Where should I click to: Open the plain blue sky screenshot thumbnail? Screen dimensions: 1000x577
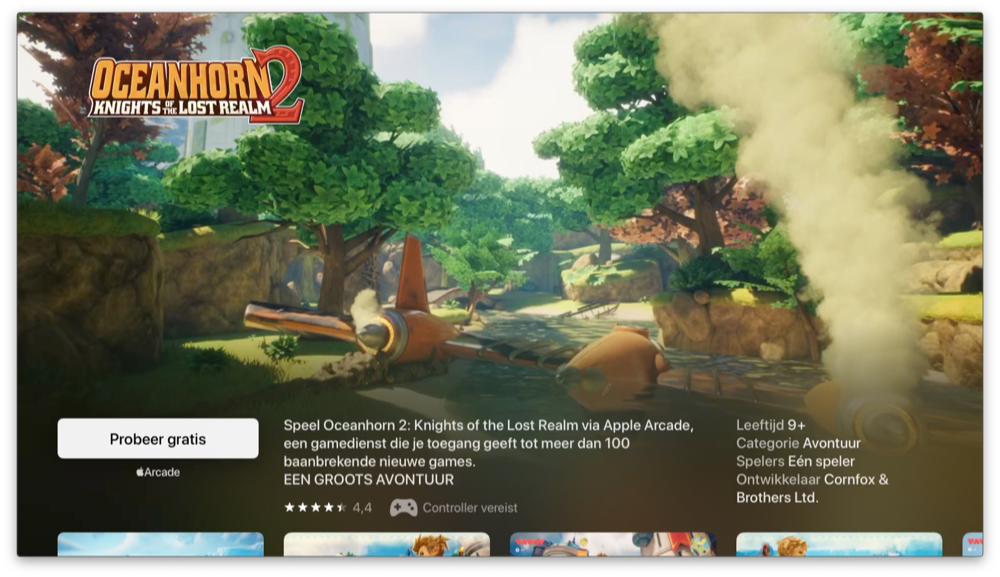coord(161,544)
